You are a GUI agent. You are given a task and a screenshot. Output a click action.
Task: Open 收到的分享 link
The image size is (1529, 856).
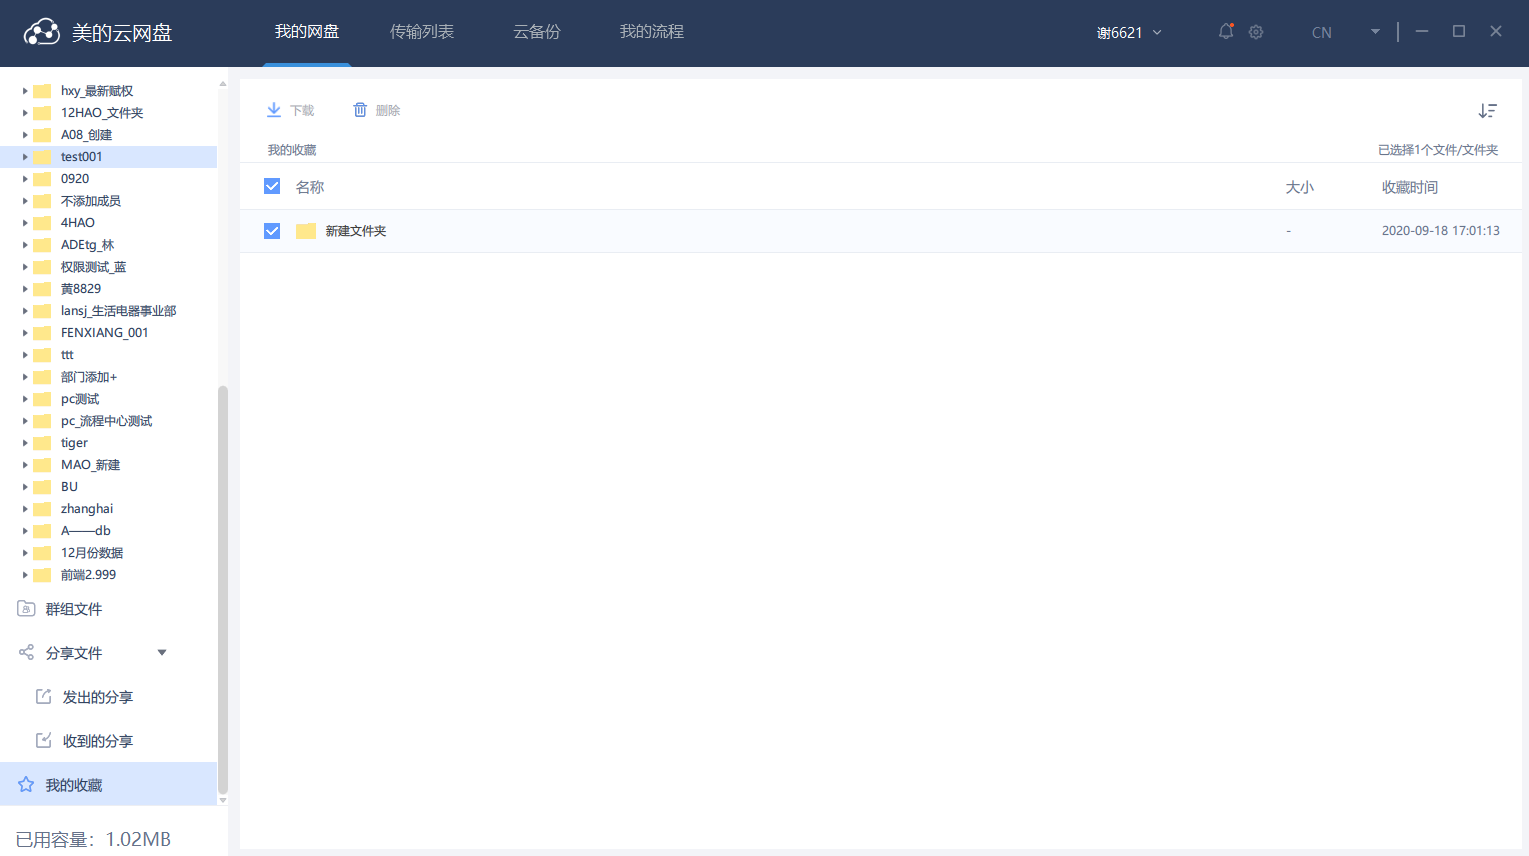point(98,741)
